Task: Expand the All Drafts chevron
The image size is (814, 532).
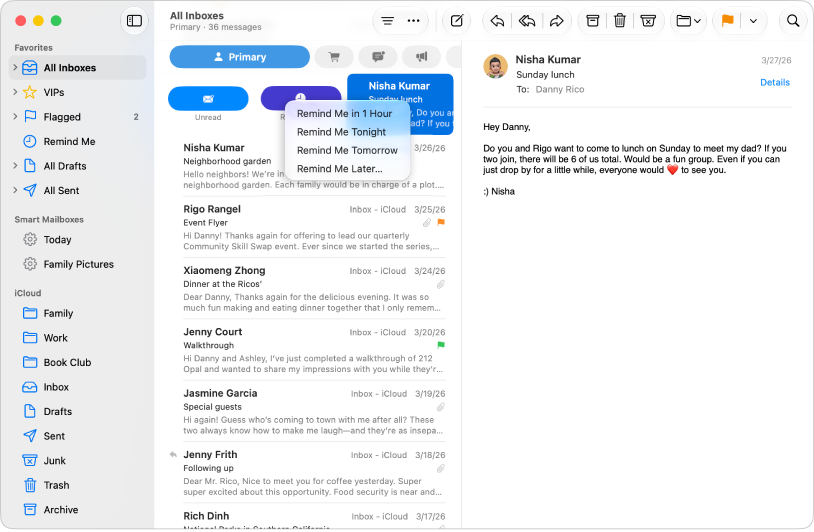Action: pyautogui.click(x=15, y=166)
